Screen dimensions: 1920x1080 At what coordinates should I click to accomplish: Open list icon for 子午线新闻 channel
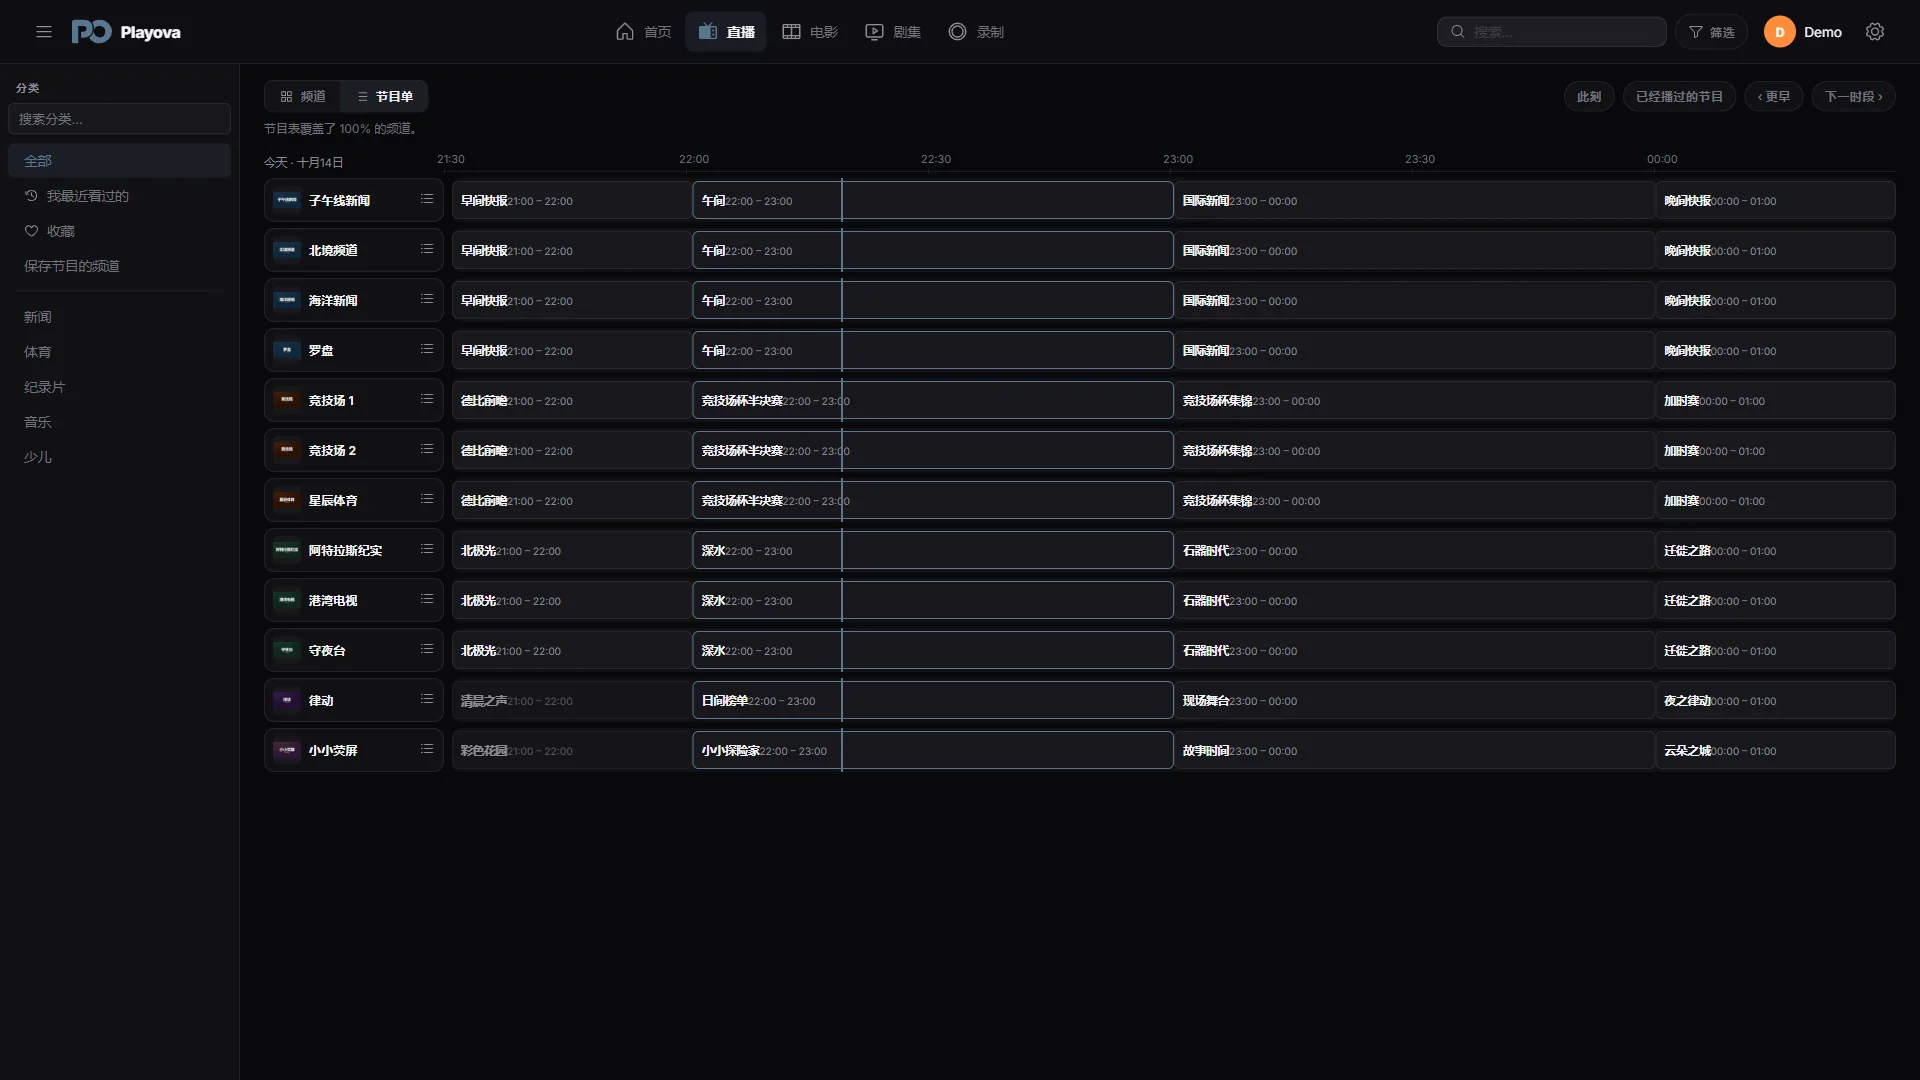[427, 199]
